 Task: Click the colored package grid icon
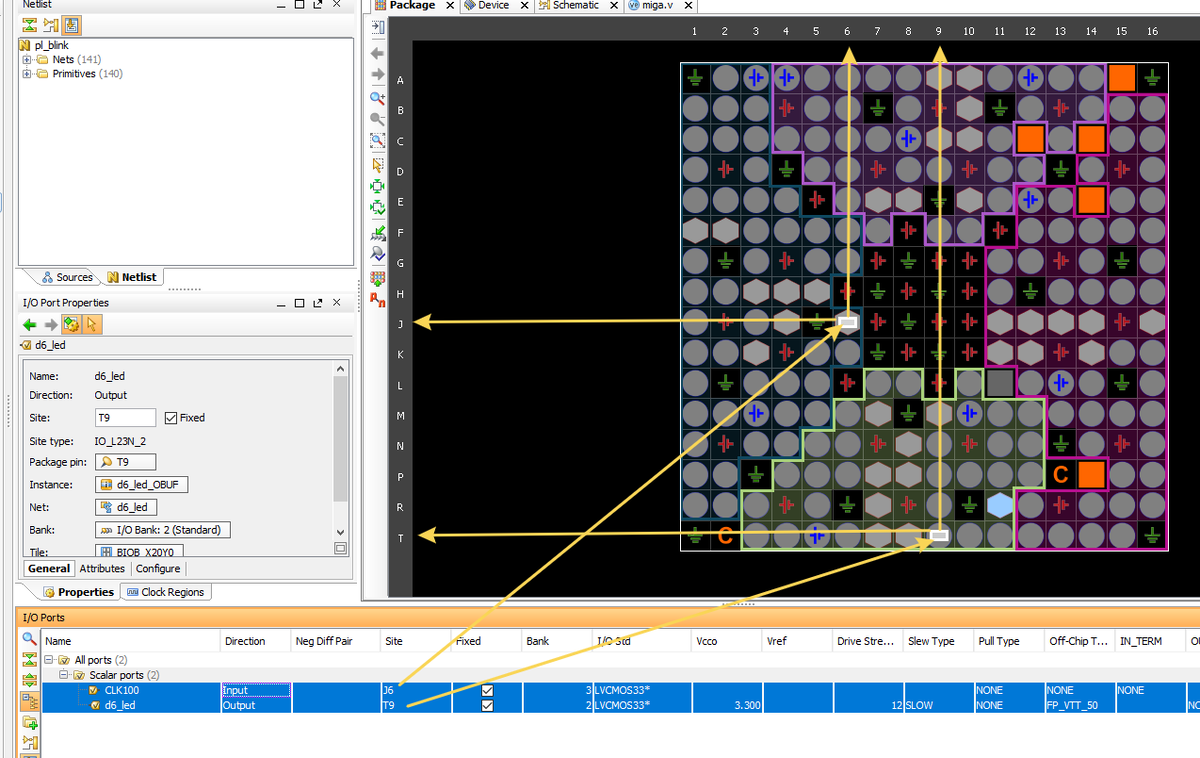click(x=378, y=277)
